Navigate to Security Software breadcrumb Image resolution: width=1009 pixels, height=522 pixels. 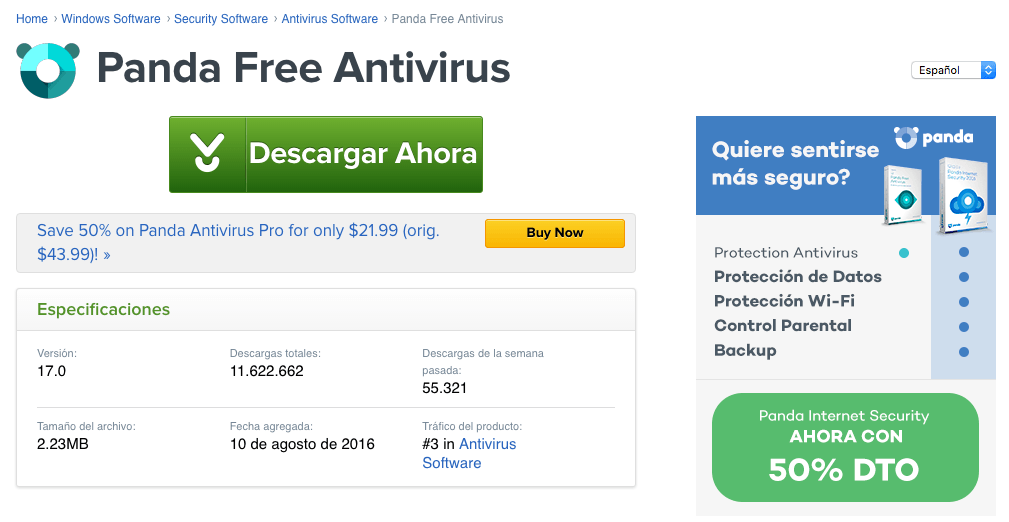click(x=221, y=19)
